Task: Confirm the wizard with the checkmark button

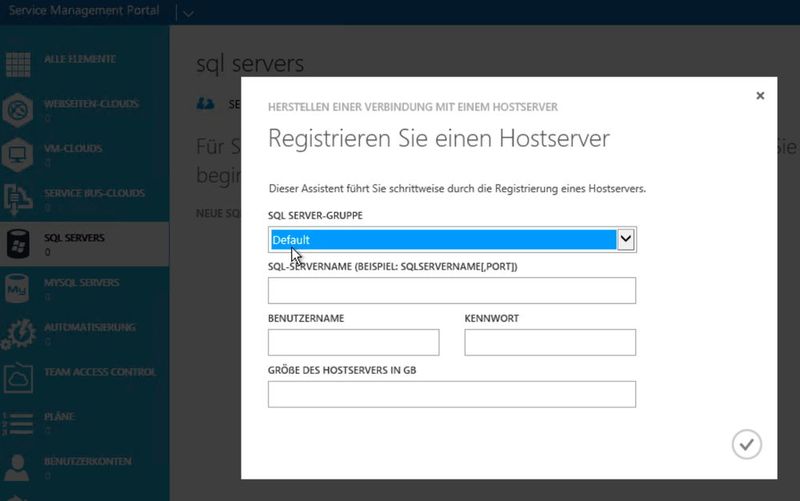Action: pyautogui.click(x=746, y=444)
